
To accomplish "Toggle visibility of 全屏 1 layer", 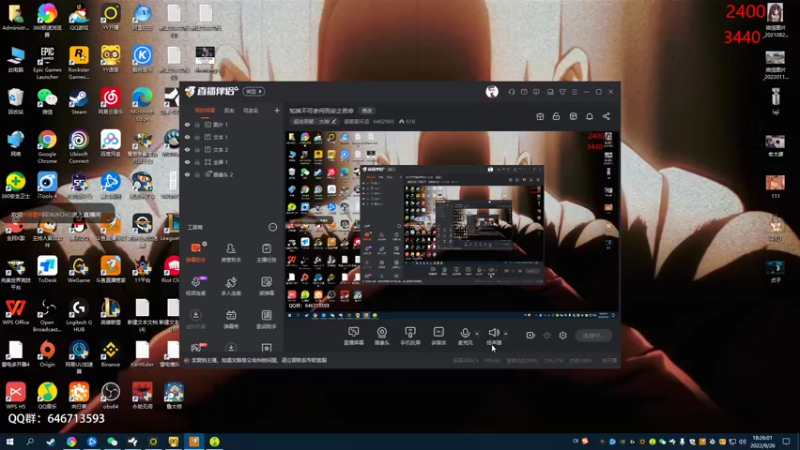I will coord(187,162).
